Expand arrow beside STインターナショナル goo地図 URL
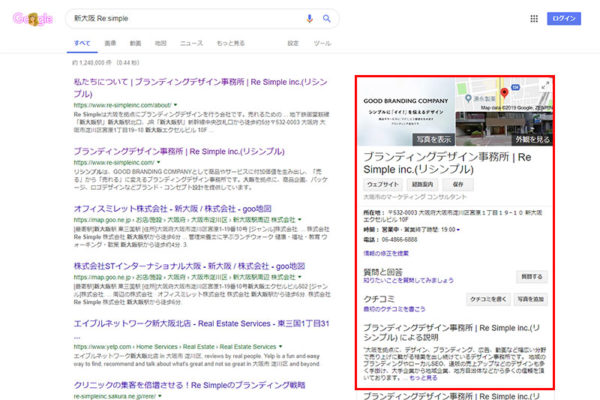The image size is (600, 400). coord(300,277)
